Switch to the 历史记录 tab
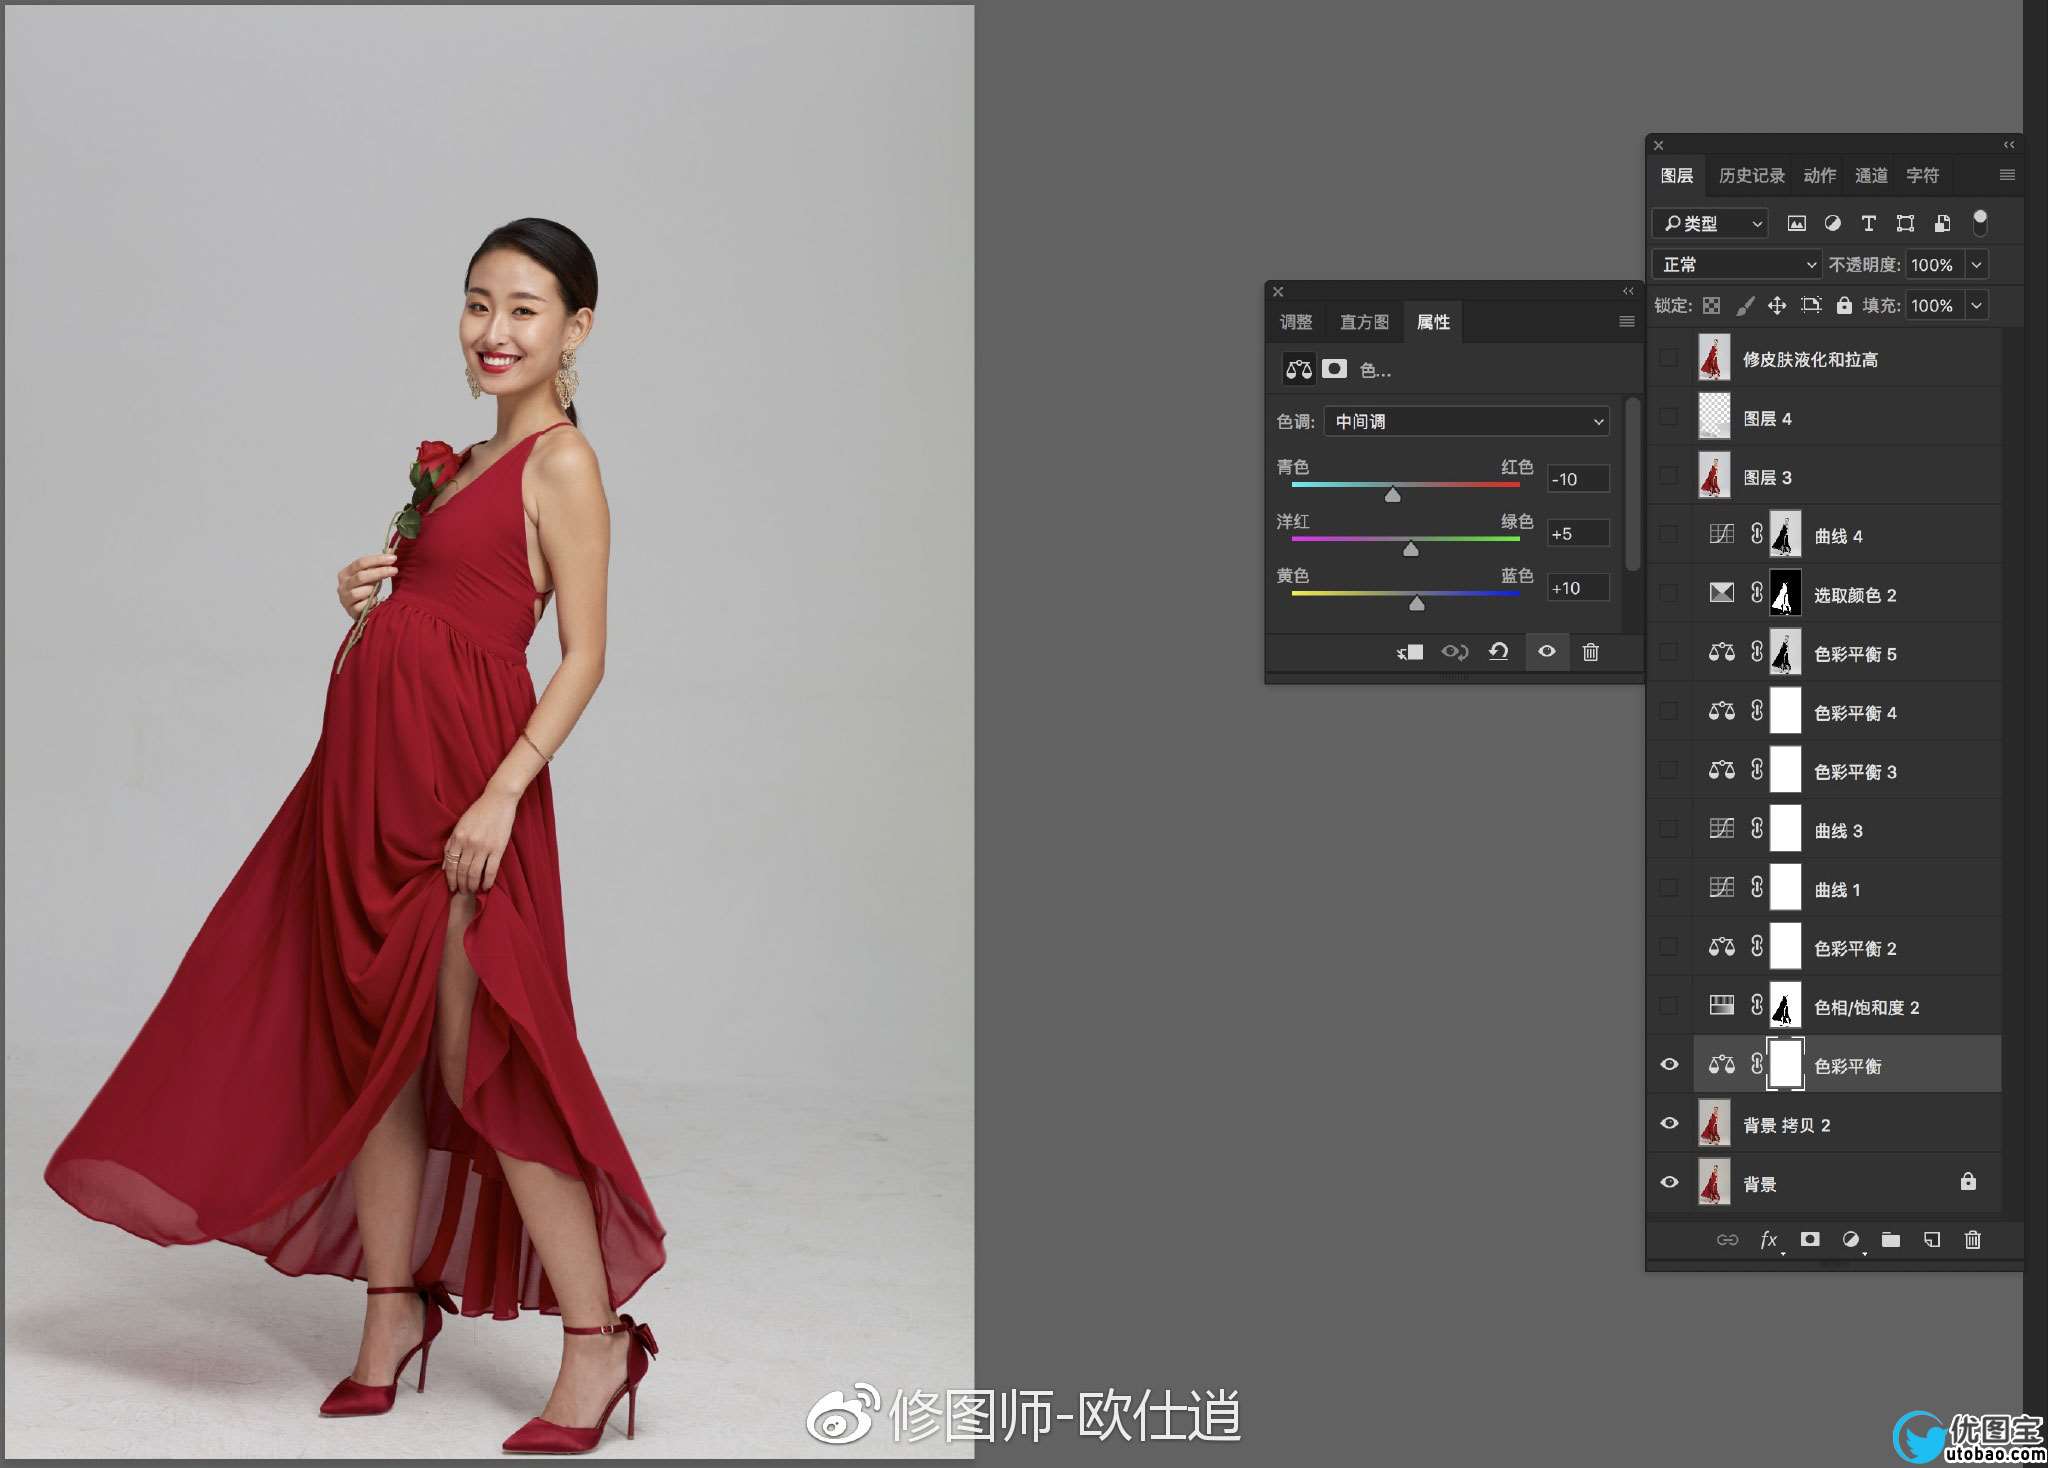The image size is (2048, 1468). point(1752,176)
